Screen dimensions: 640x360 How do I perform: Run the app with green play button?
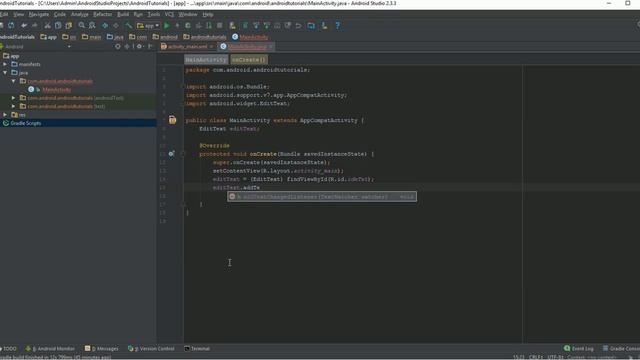[x=167, y=25]
